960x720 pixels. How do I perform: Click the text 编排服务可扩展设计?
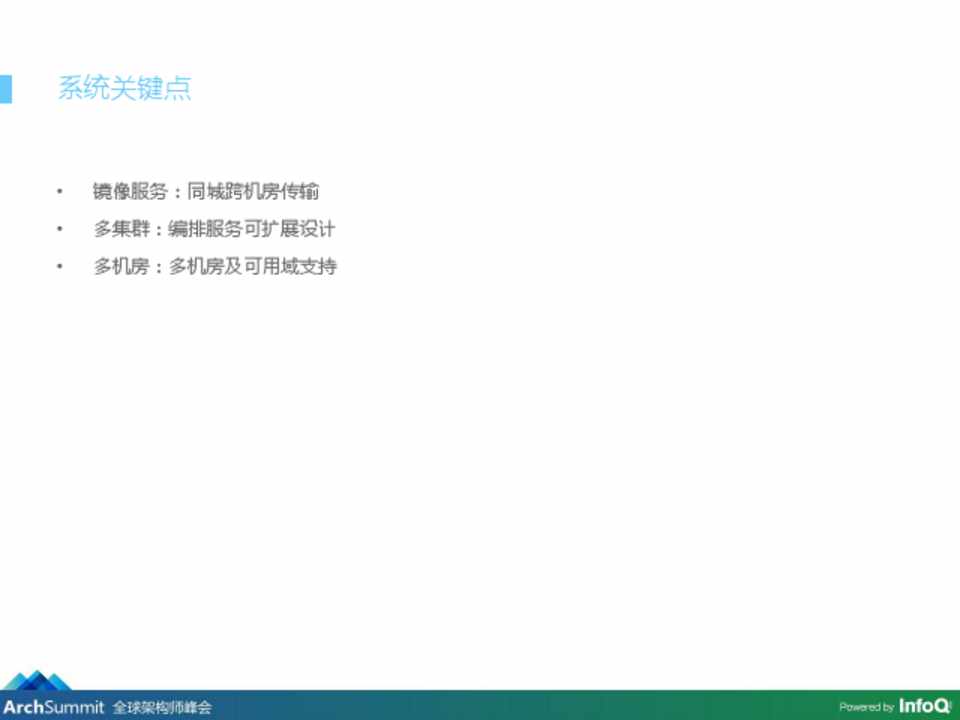tap(251, 229)
